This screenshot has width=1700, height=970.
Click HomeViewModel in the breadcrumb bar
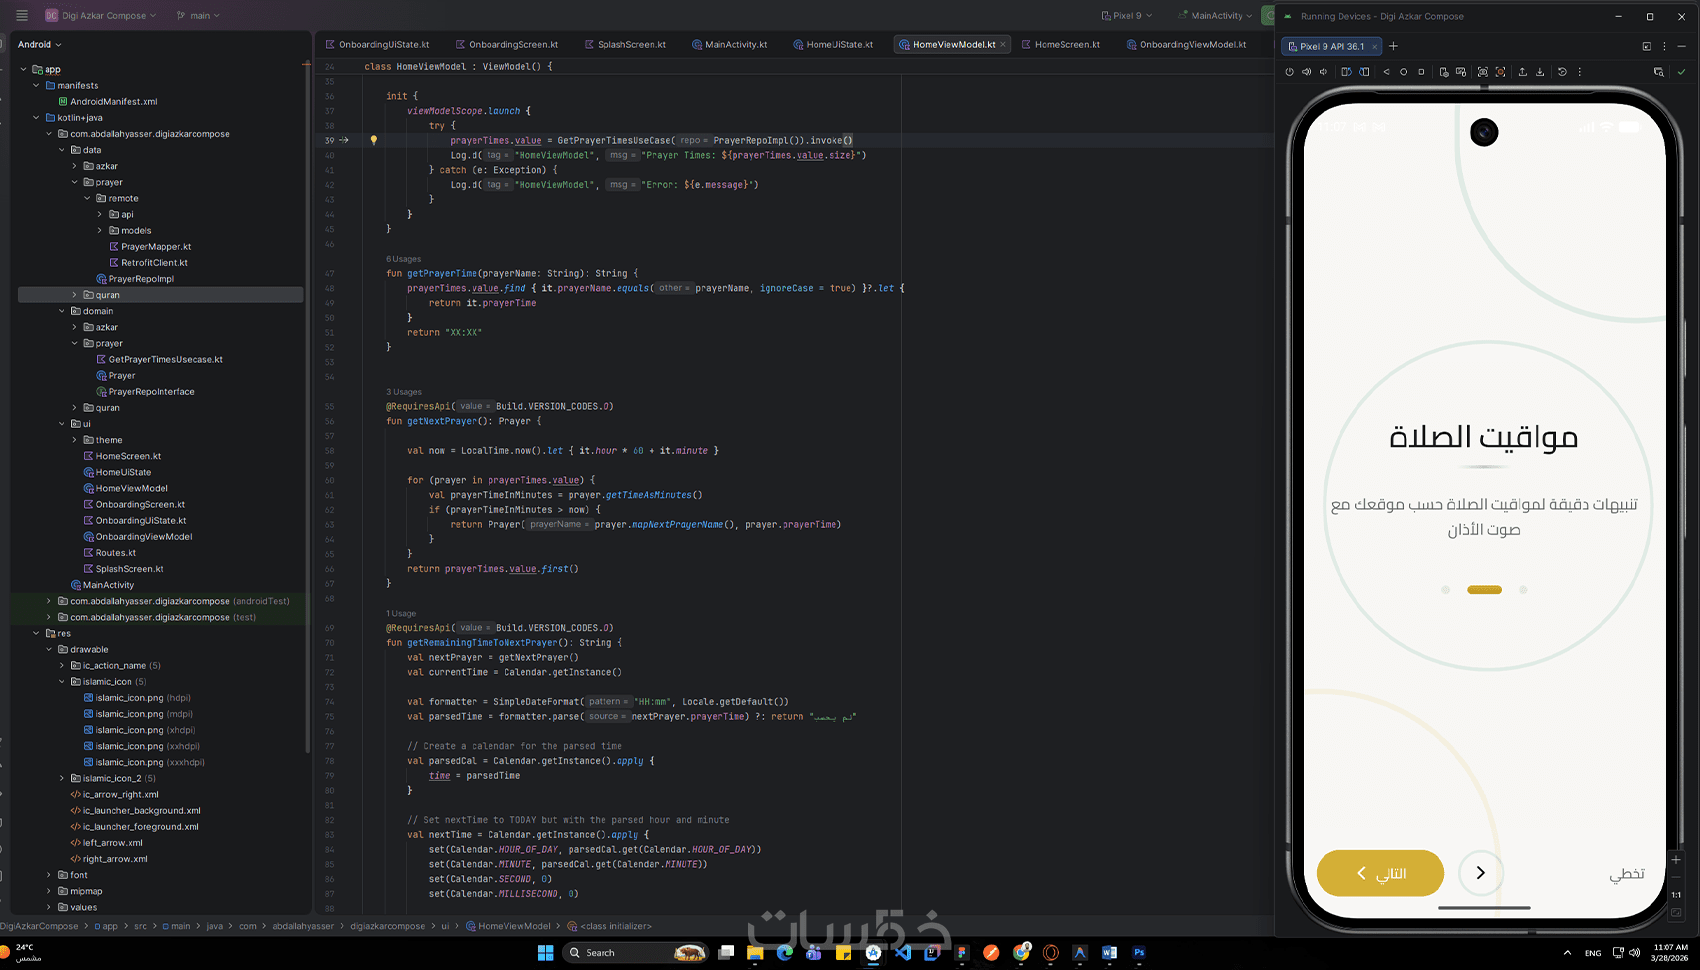tap(514, 926)
